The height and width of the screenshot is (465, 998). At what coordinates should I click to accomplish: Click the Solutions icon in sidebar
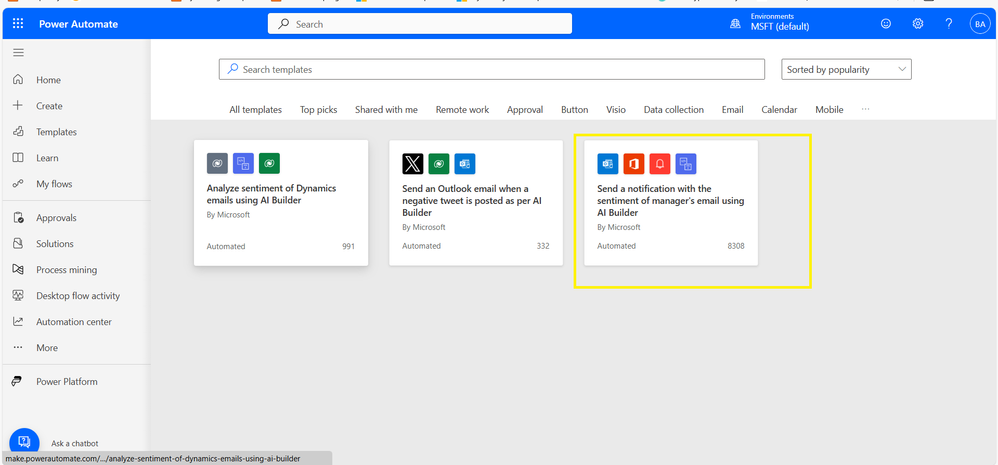[18, 244]
